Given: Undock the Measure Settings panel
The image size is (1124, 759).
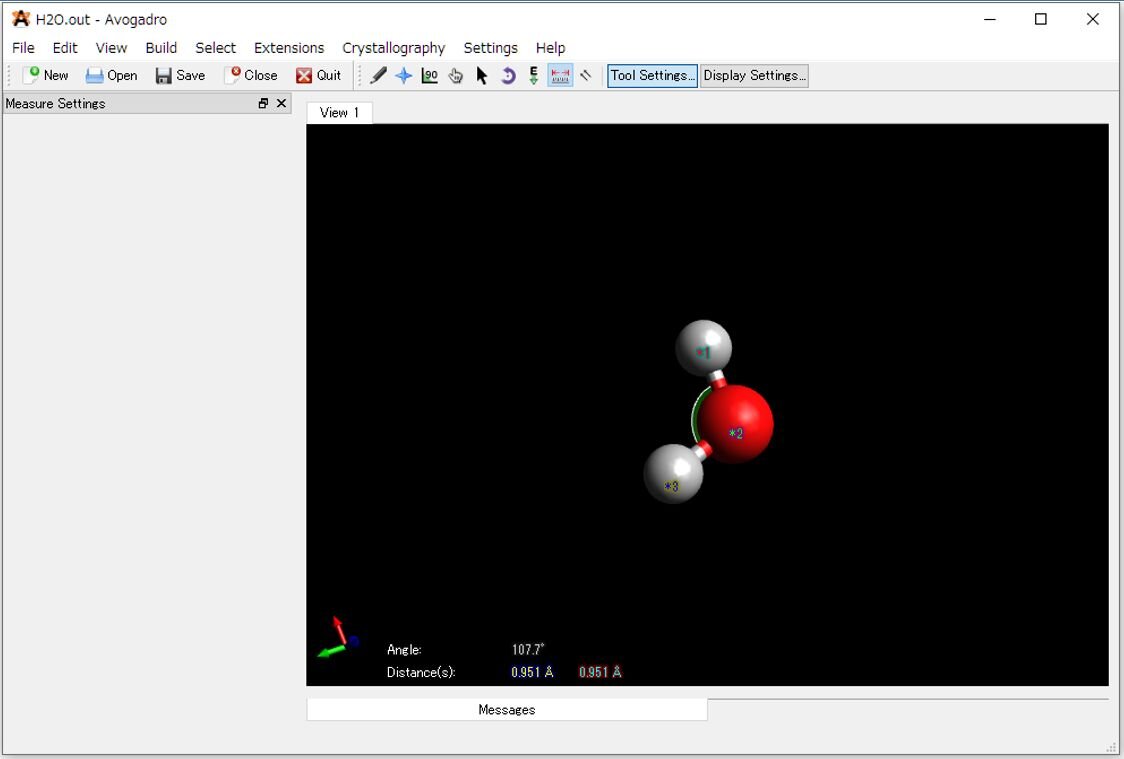Looking at the screenshot, I should click(263, 103).
